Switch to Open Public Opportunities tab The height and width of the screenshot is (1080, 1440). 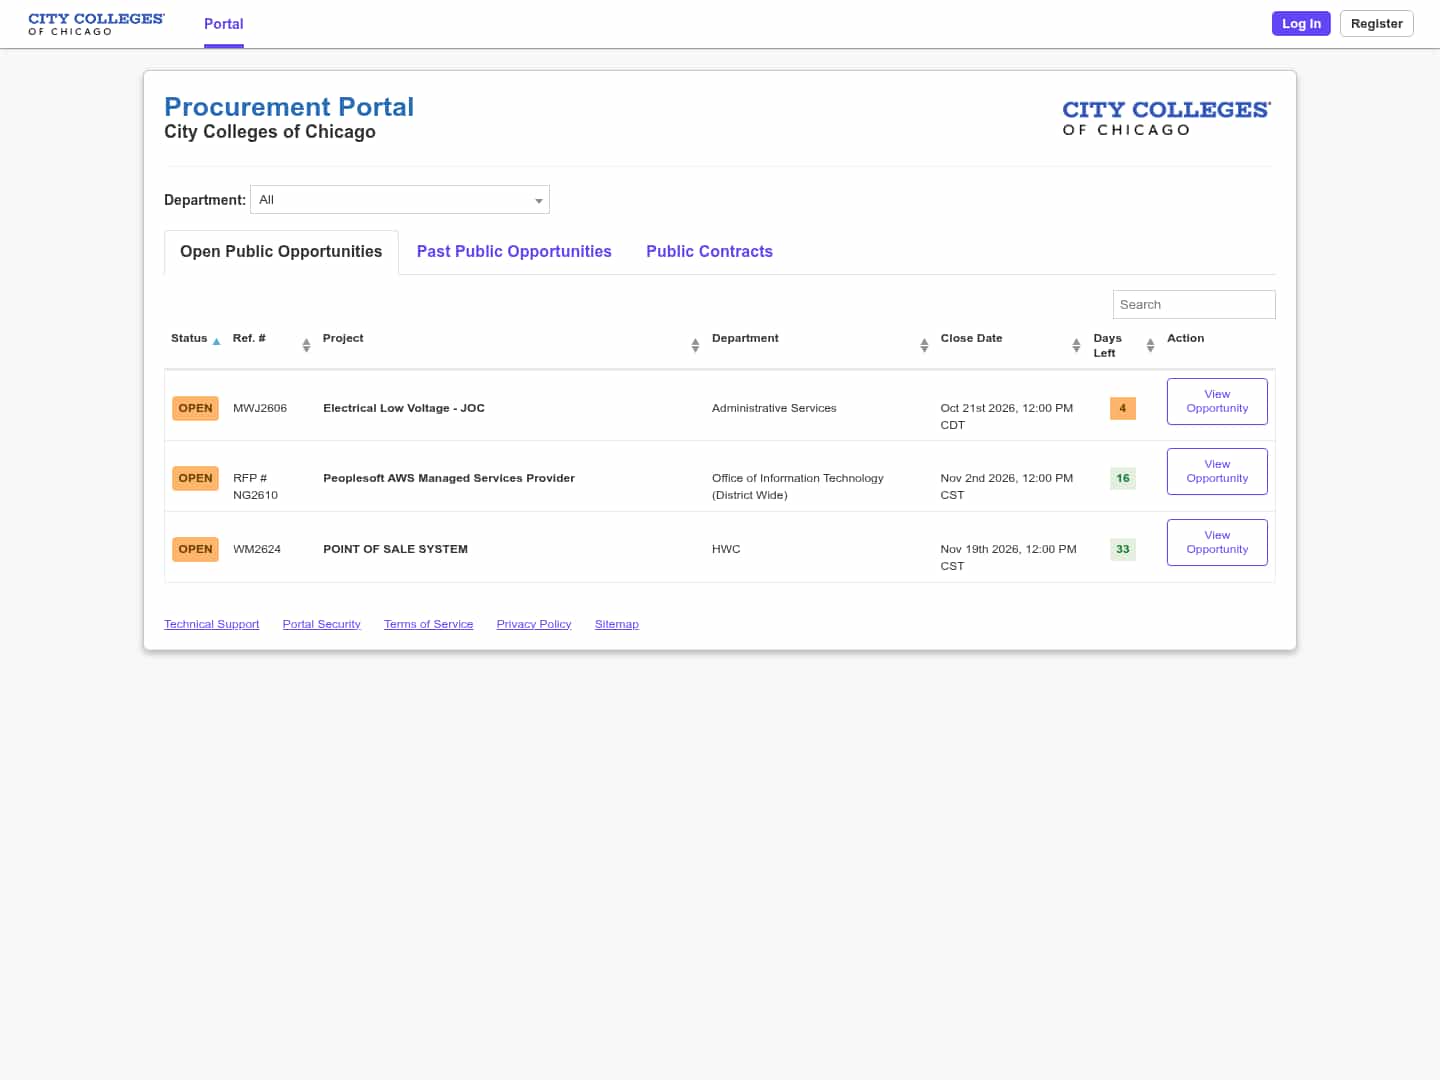(281, 252)
